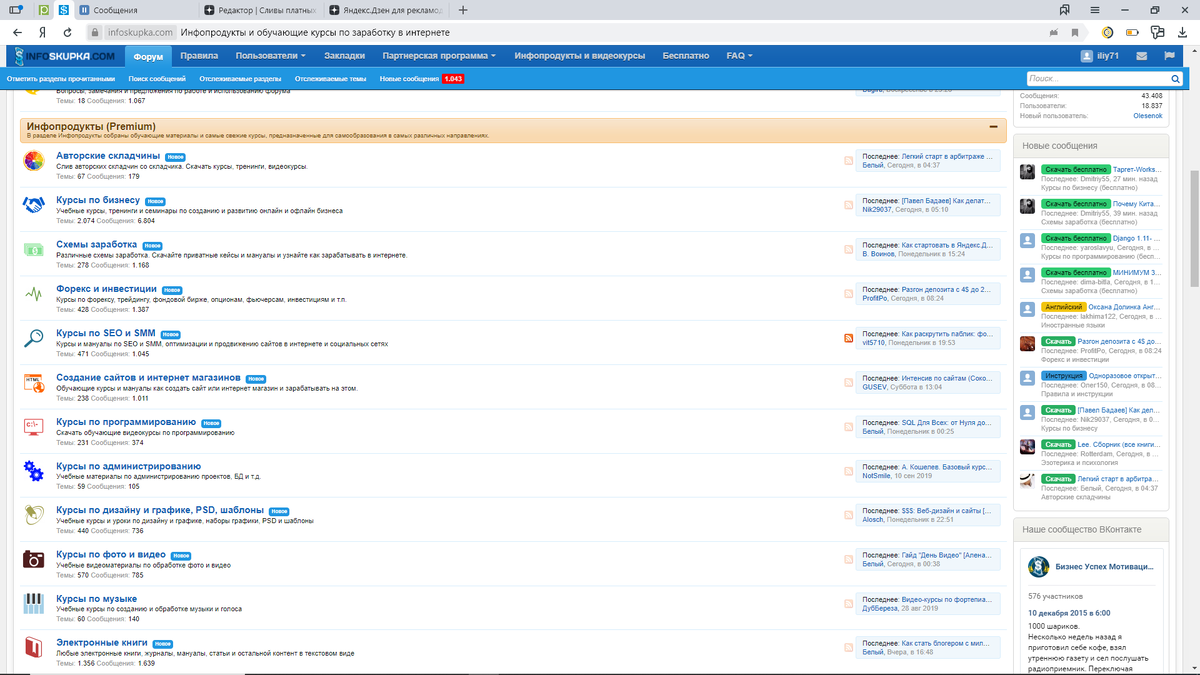This screenshot has height=675, width=1200.
Task: Click the Авторские складчины category icon
Action: 34,160
